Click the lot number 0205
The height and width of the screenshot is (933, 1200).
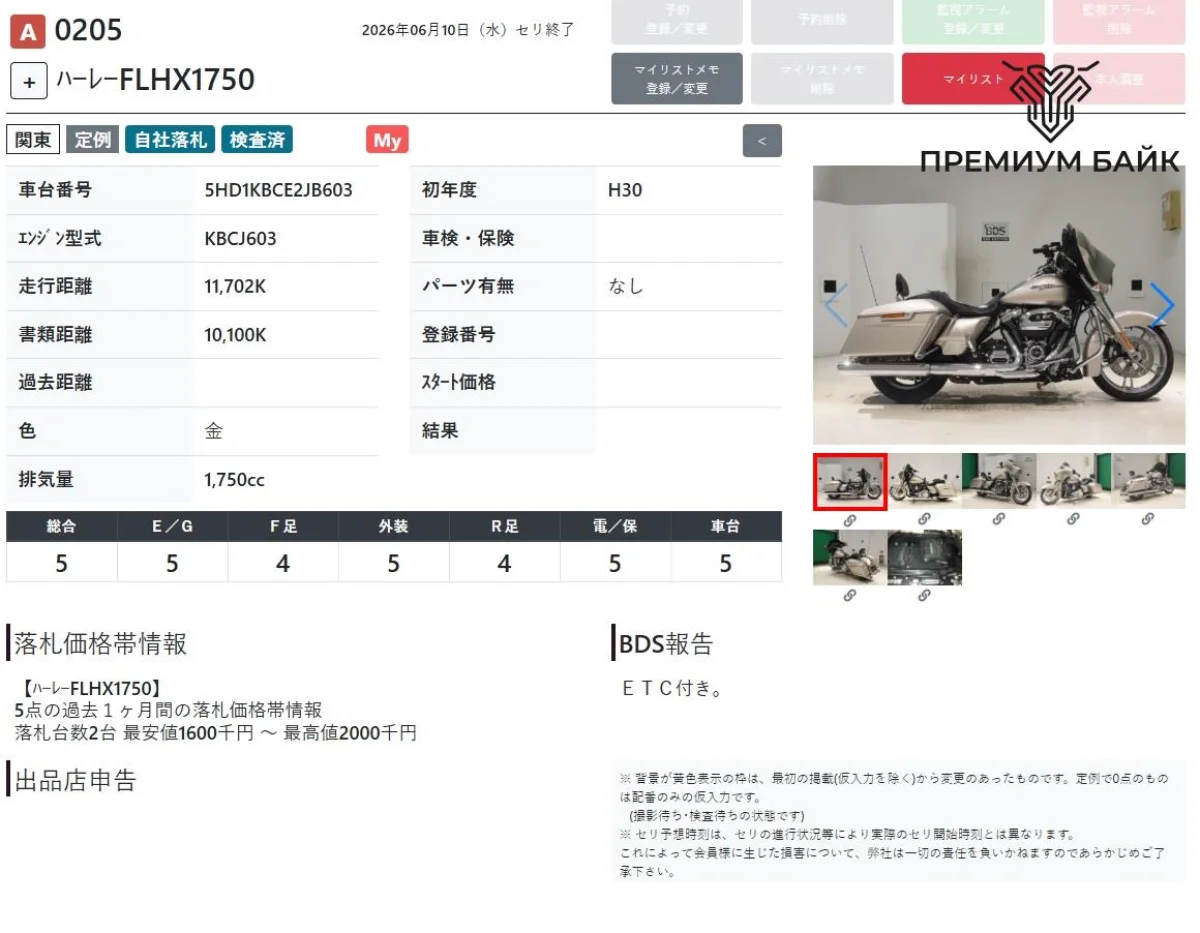(88, 31)
